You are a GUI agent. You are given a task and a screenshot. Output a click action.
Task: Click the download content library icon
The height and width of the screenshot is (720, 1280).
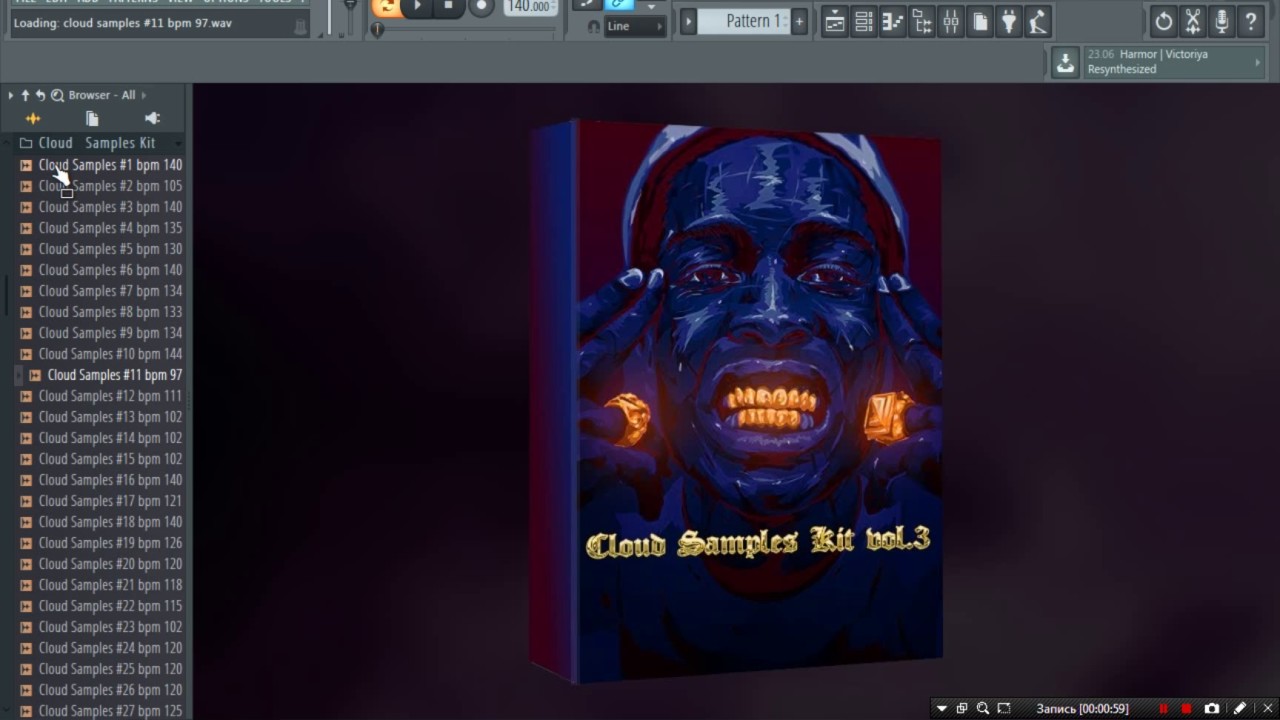pos(1065,62)
